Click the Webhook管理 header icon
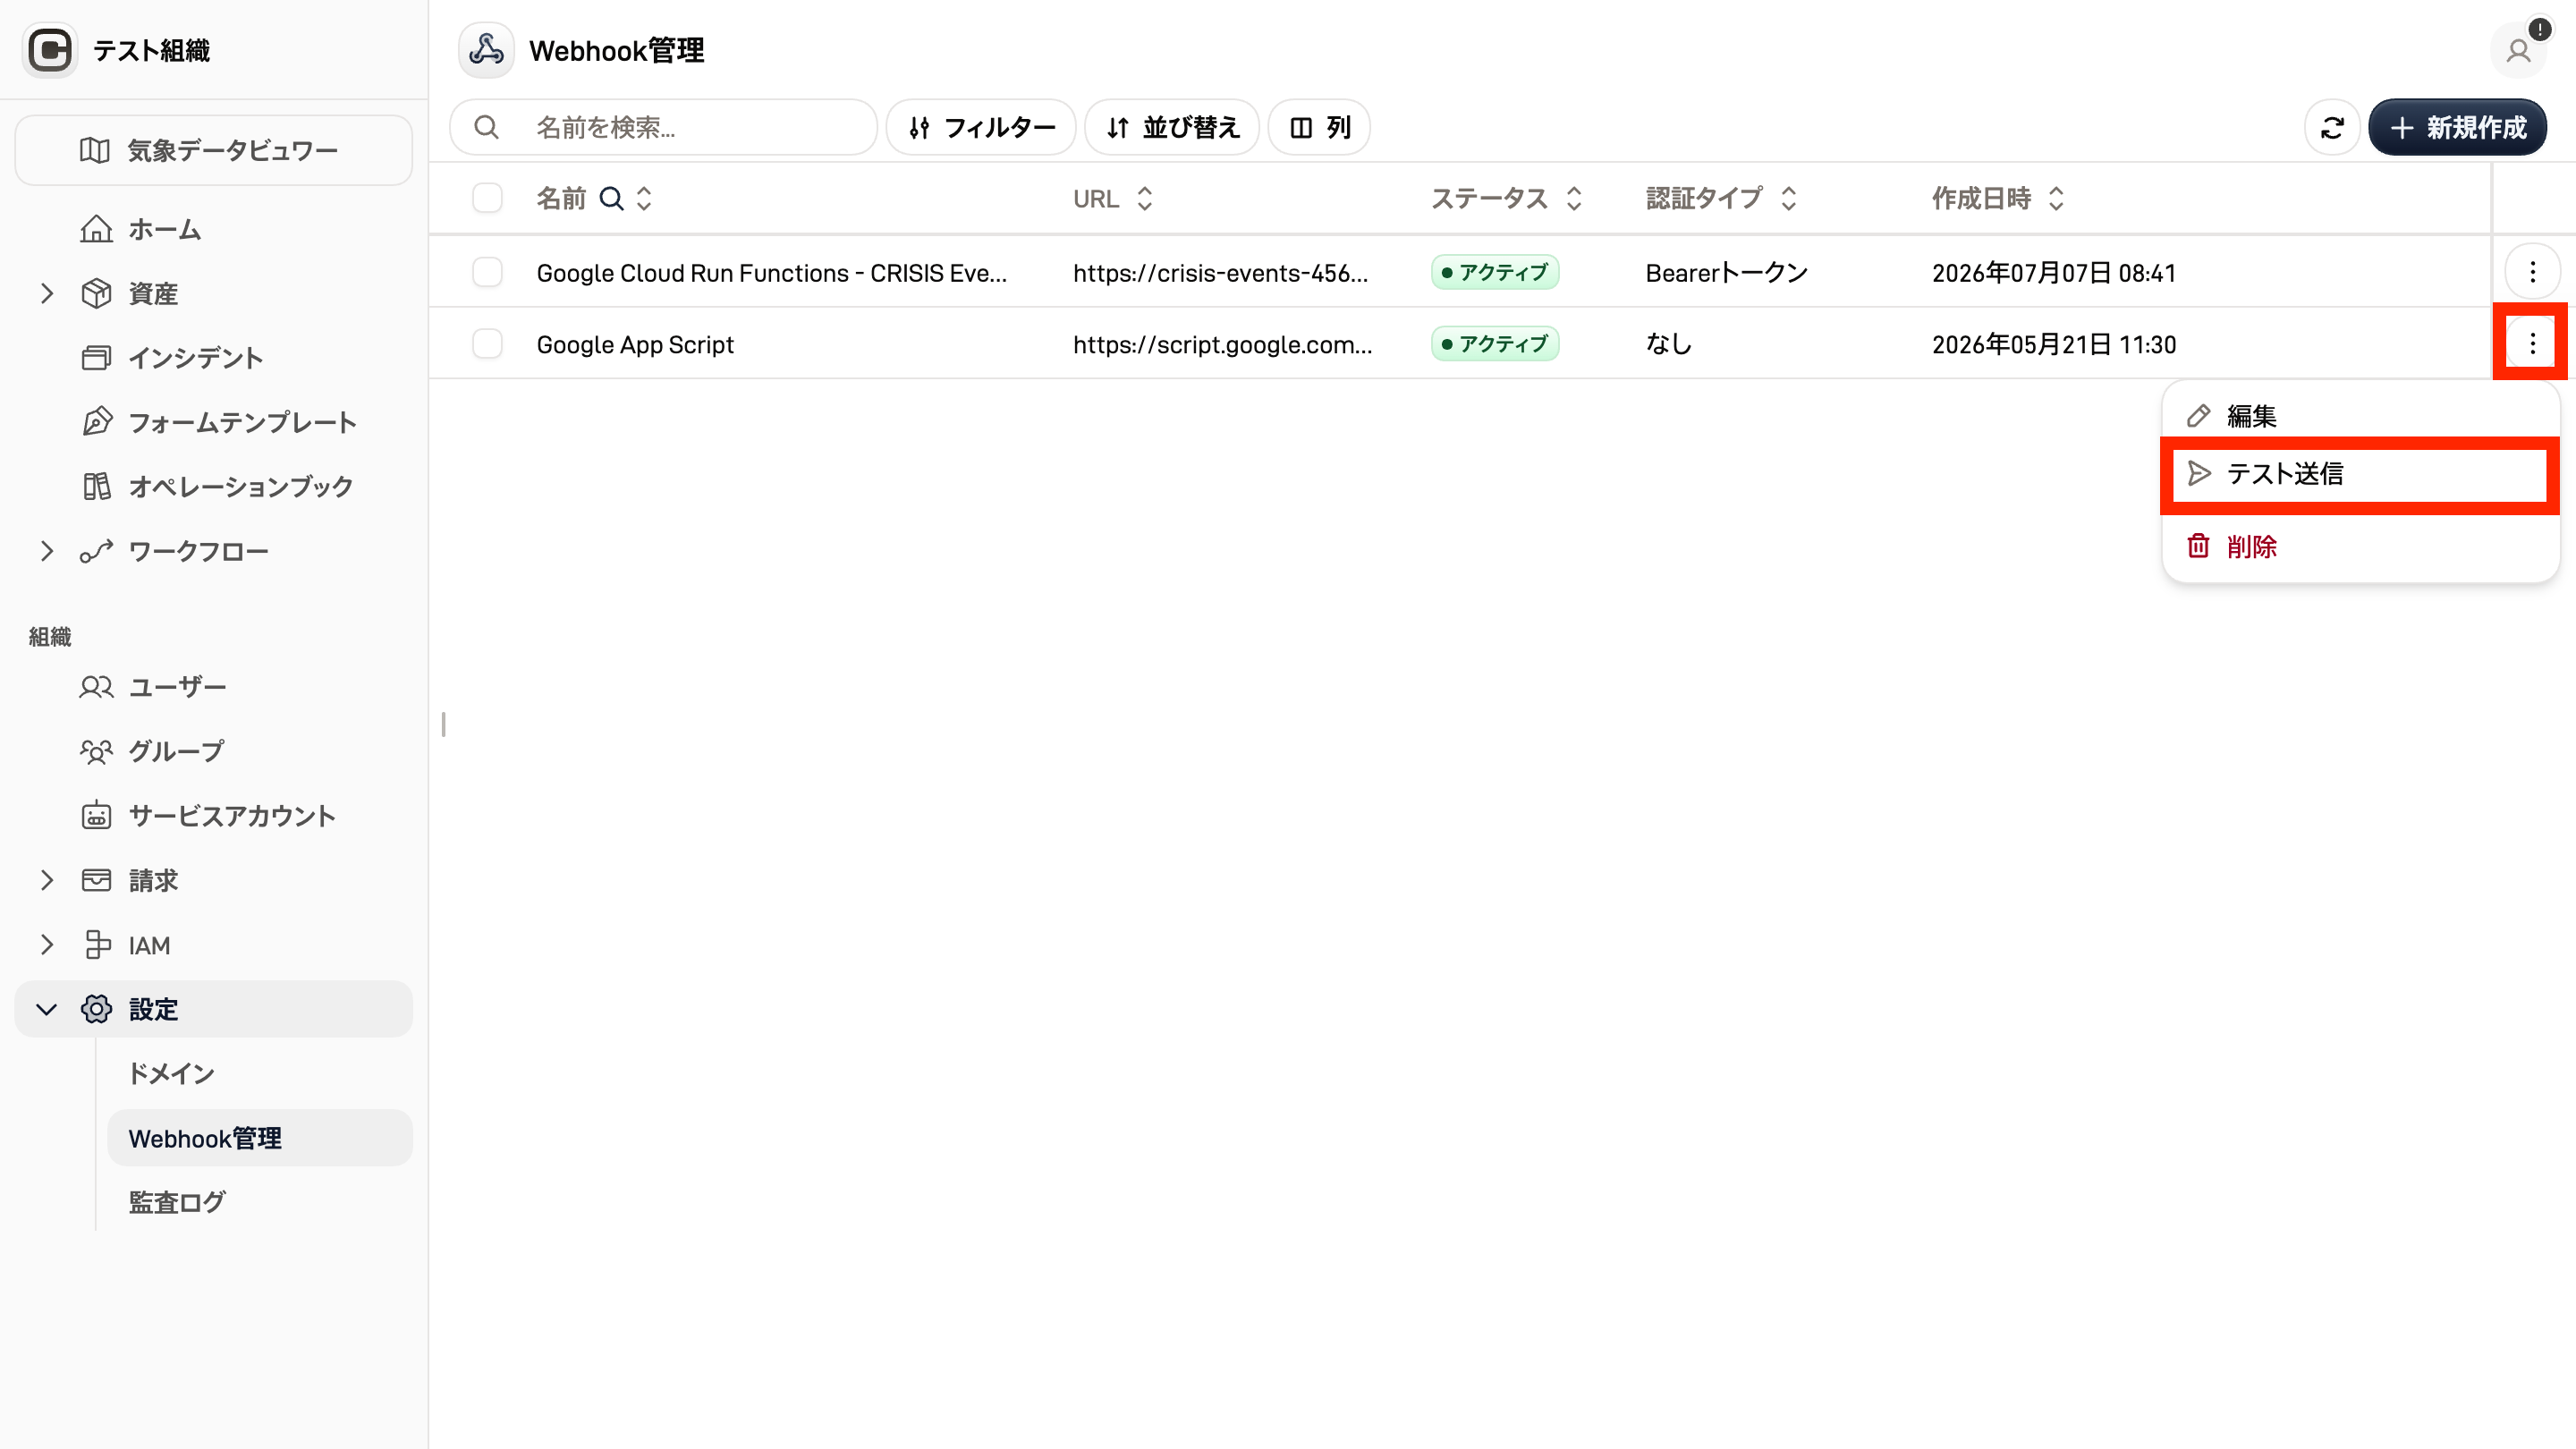This screenshot has width=2576, height=1449. pos(486,50)
